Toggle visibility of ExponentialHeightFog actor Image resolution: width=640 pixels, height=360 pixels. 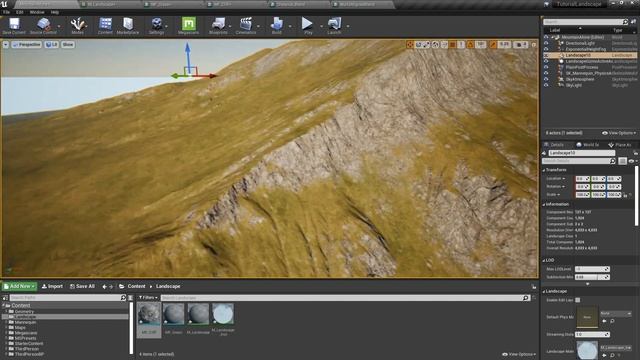coord(546,49)
